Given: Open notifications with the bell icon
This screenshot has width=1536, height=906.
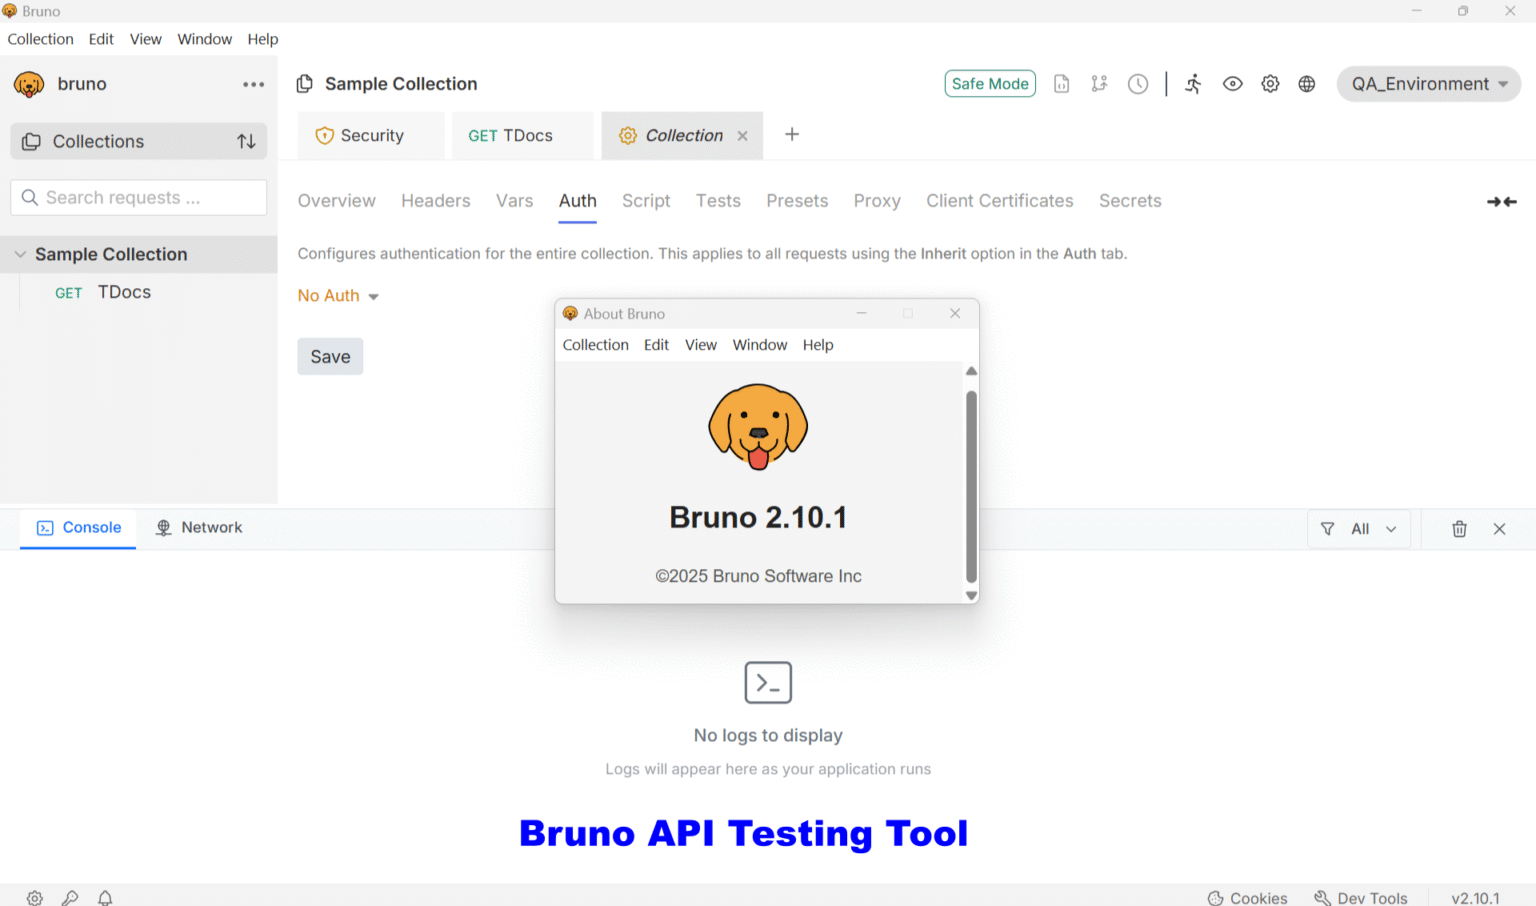Looking at the screenshot, I should click(x=105, y=897).
